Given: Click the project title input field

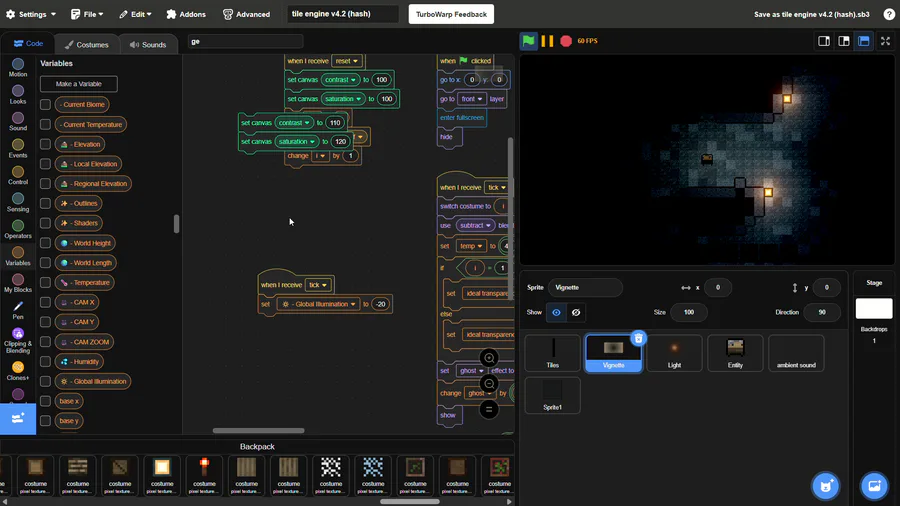Looking at the screenshot, I should coord(343,14).
